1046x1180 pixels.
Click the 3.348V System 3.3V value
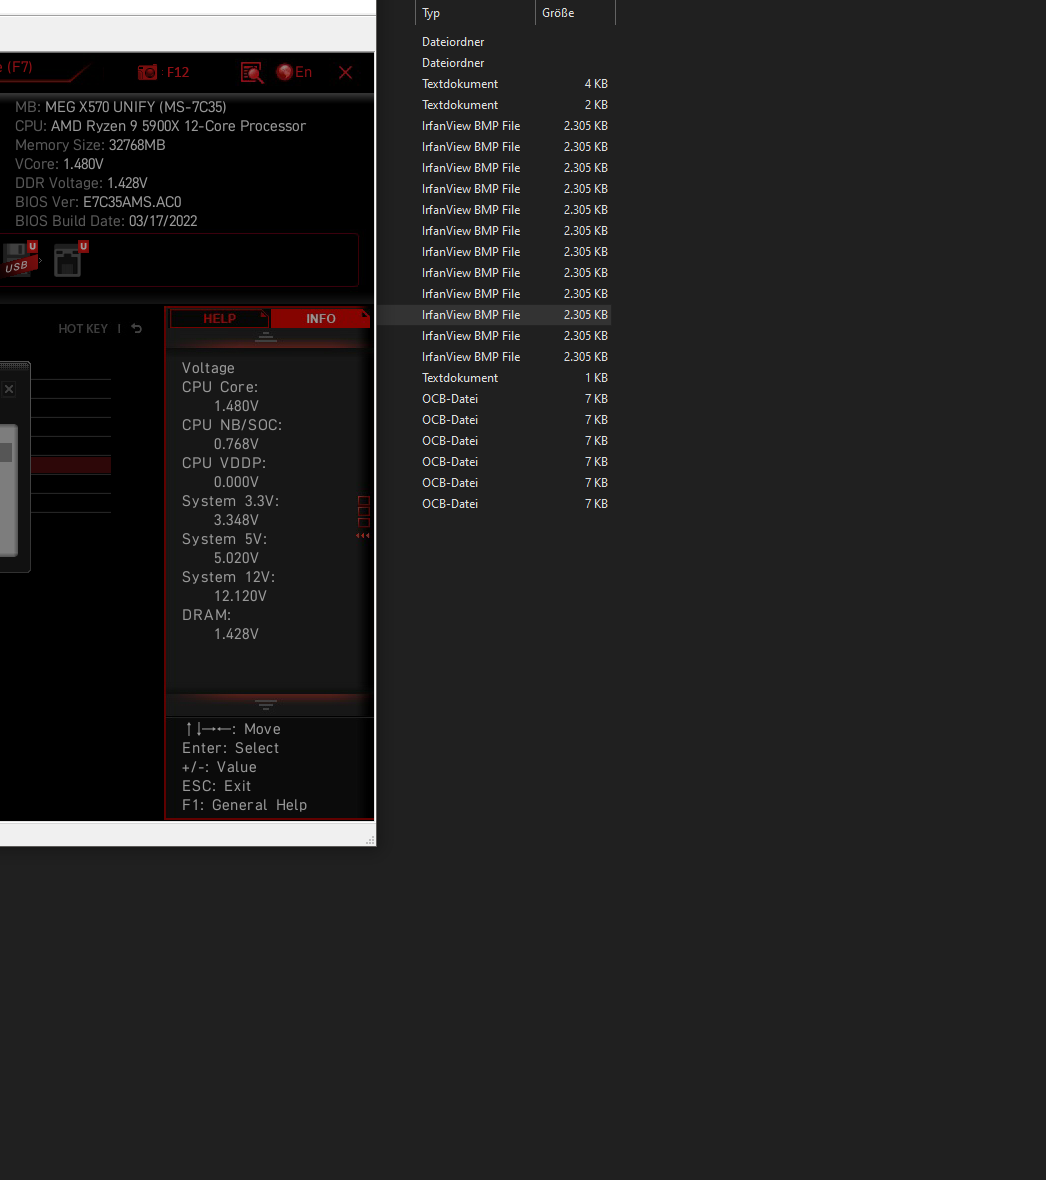[236, 520]
